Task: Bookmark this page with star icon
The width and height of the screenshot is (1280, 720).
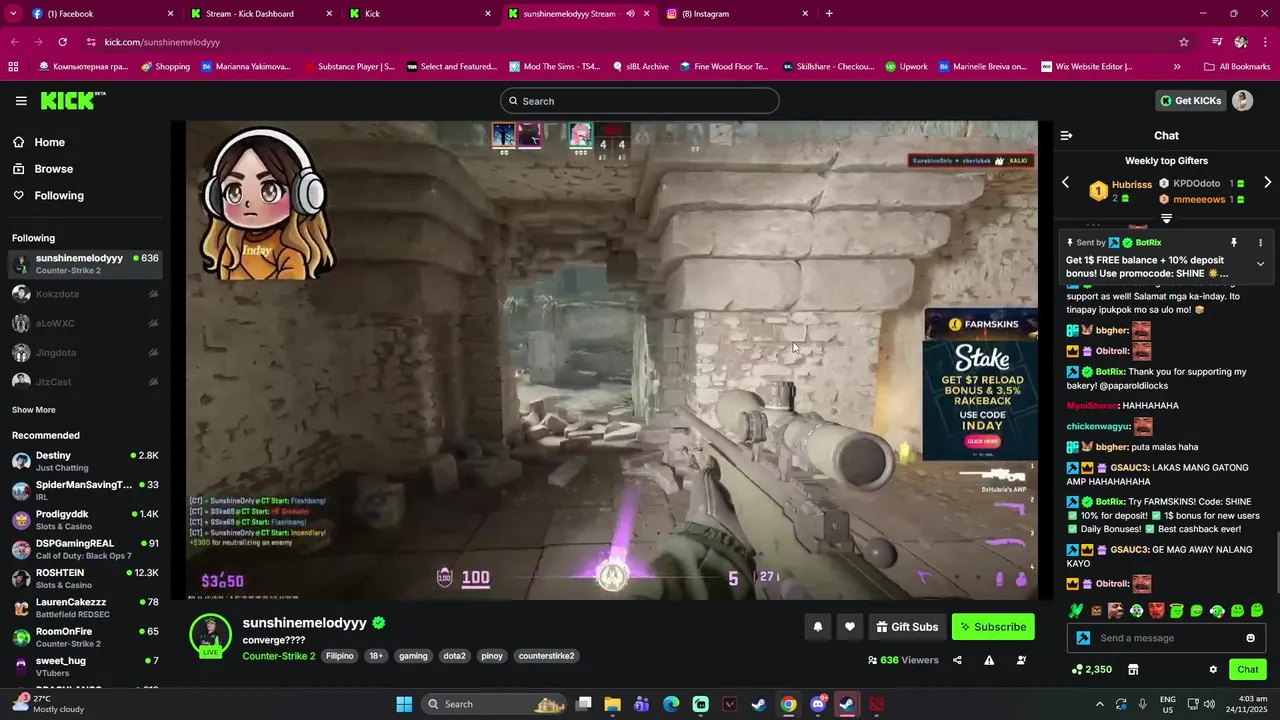Action: pos(1184,42)
